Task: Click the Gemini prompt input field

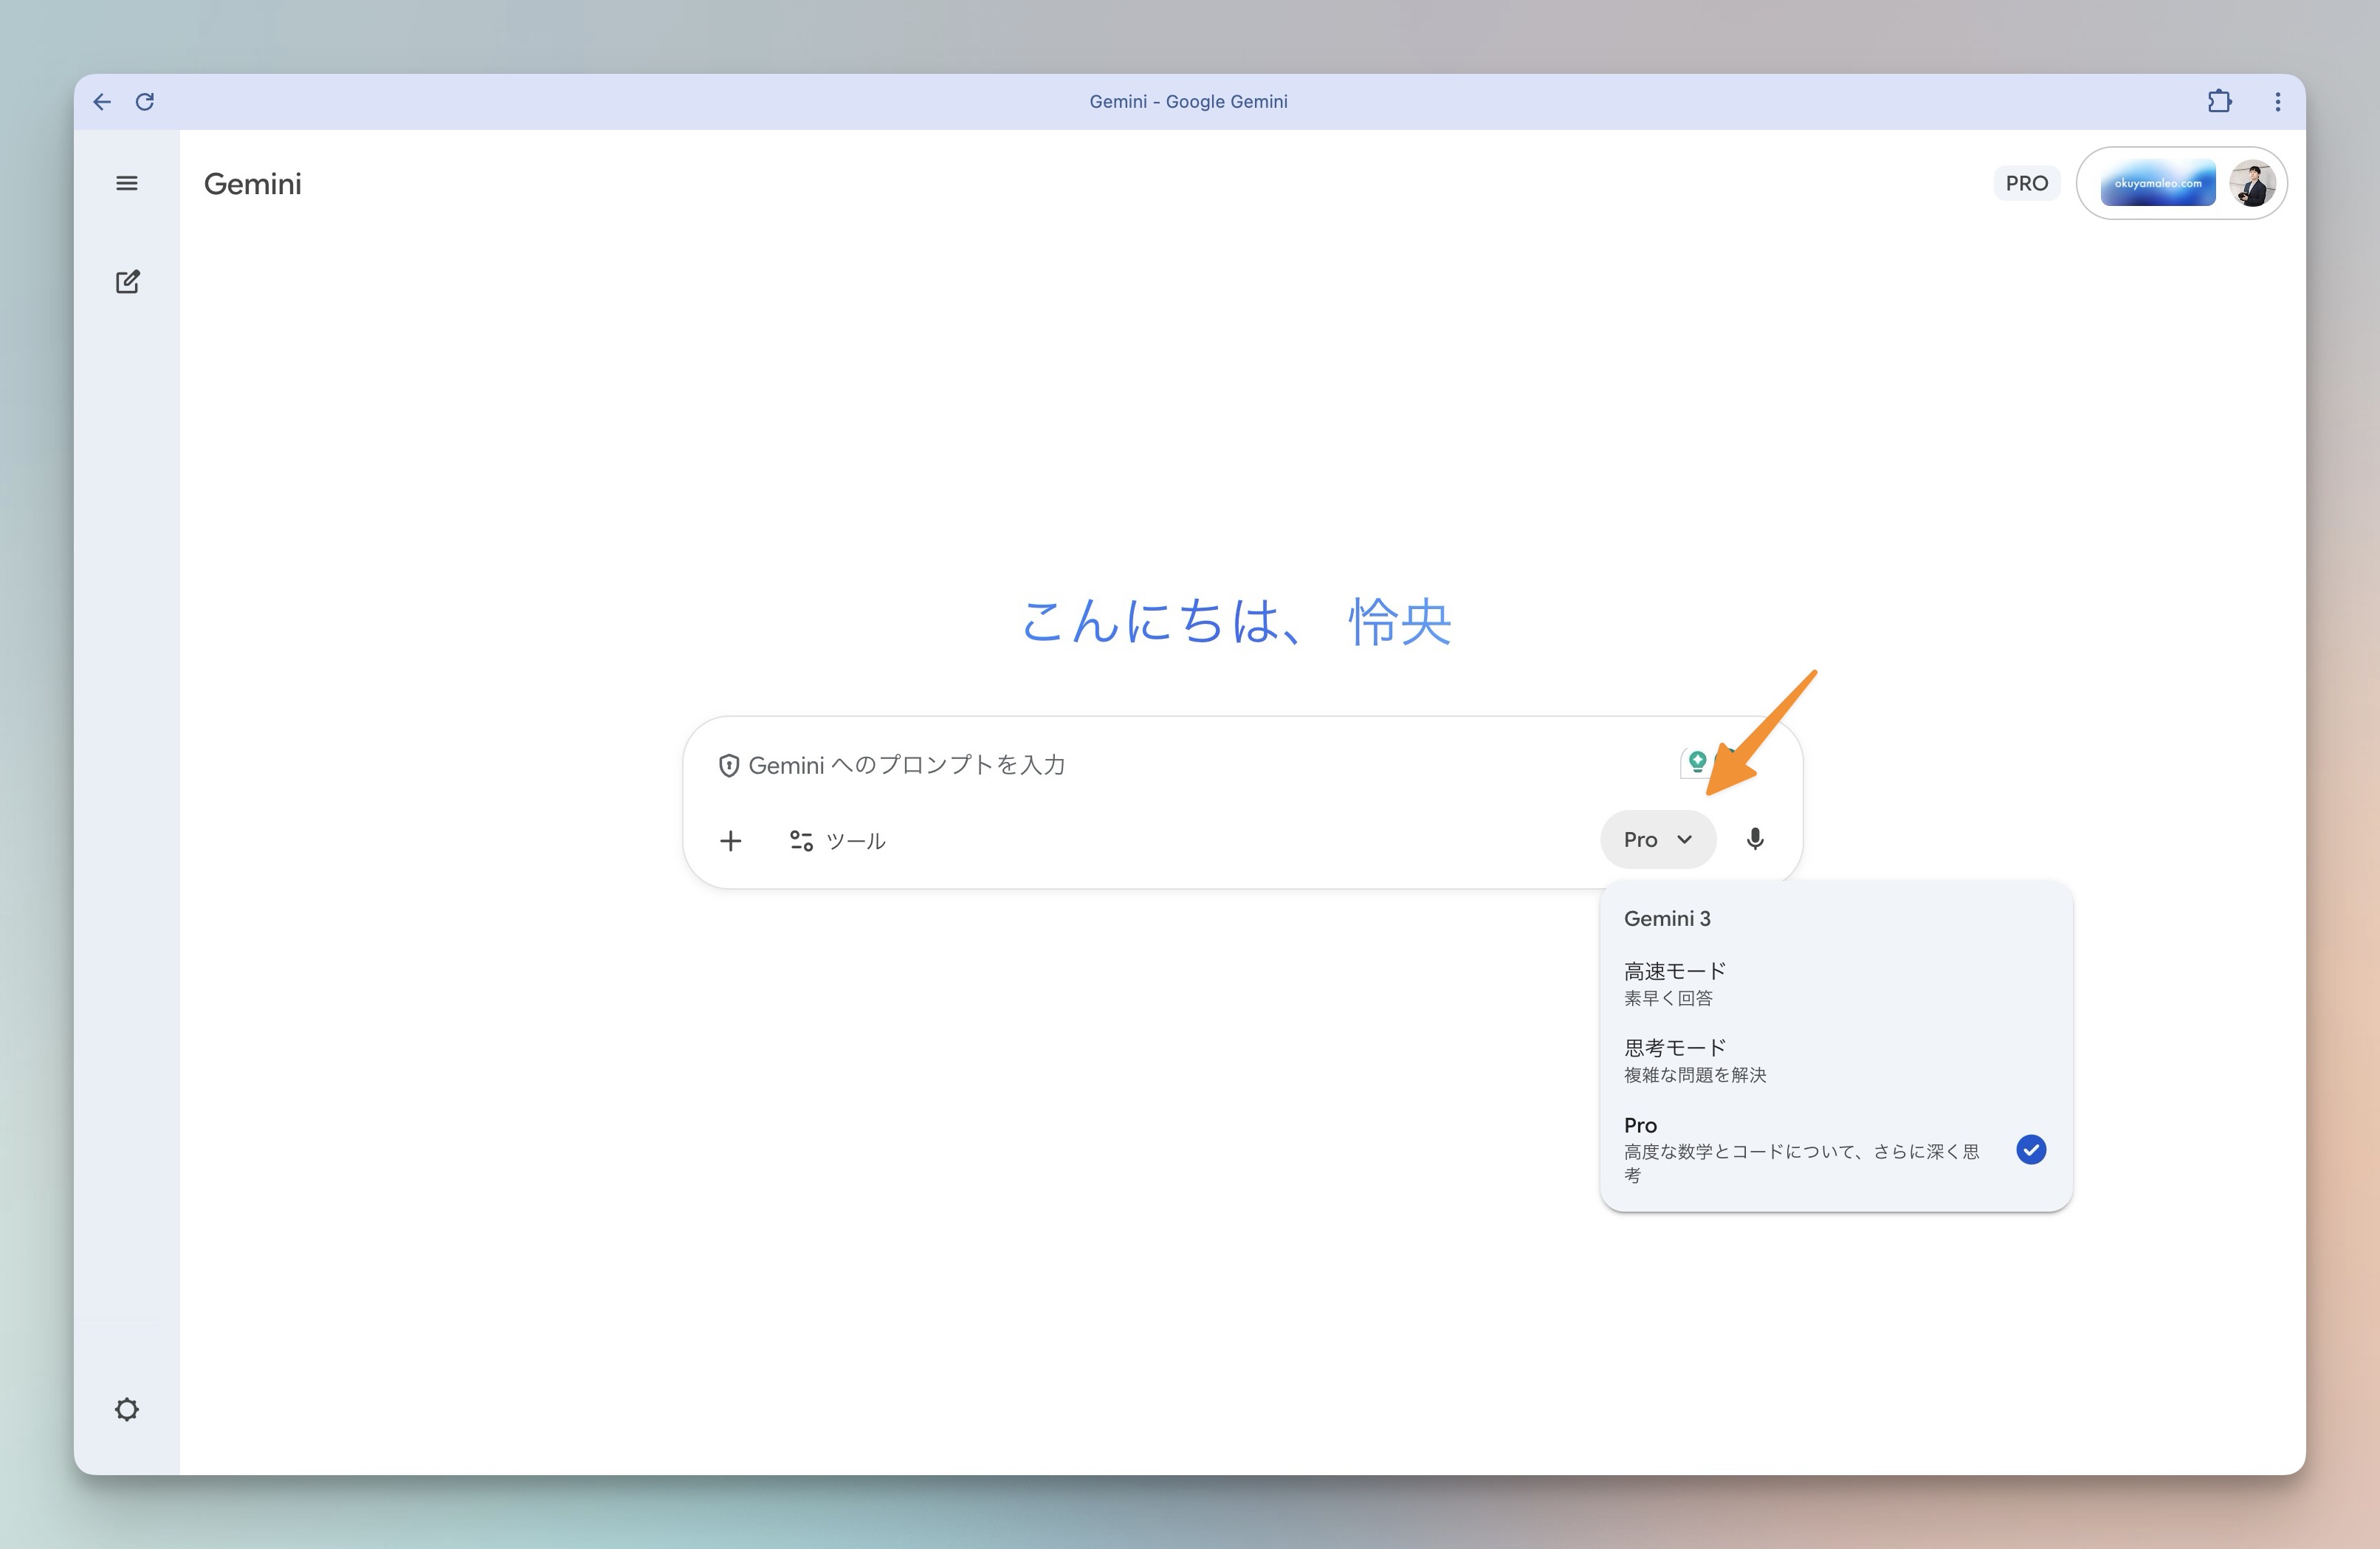Action: point(1100,765)
